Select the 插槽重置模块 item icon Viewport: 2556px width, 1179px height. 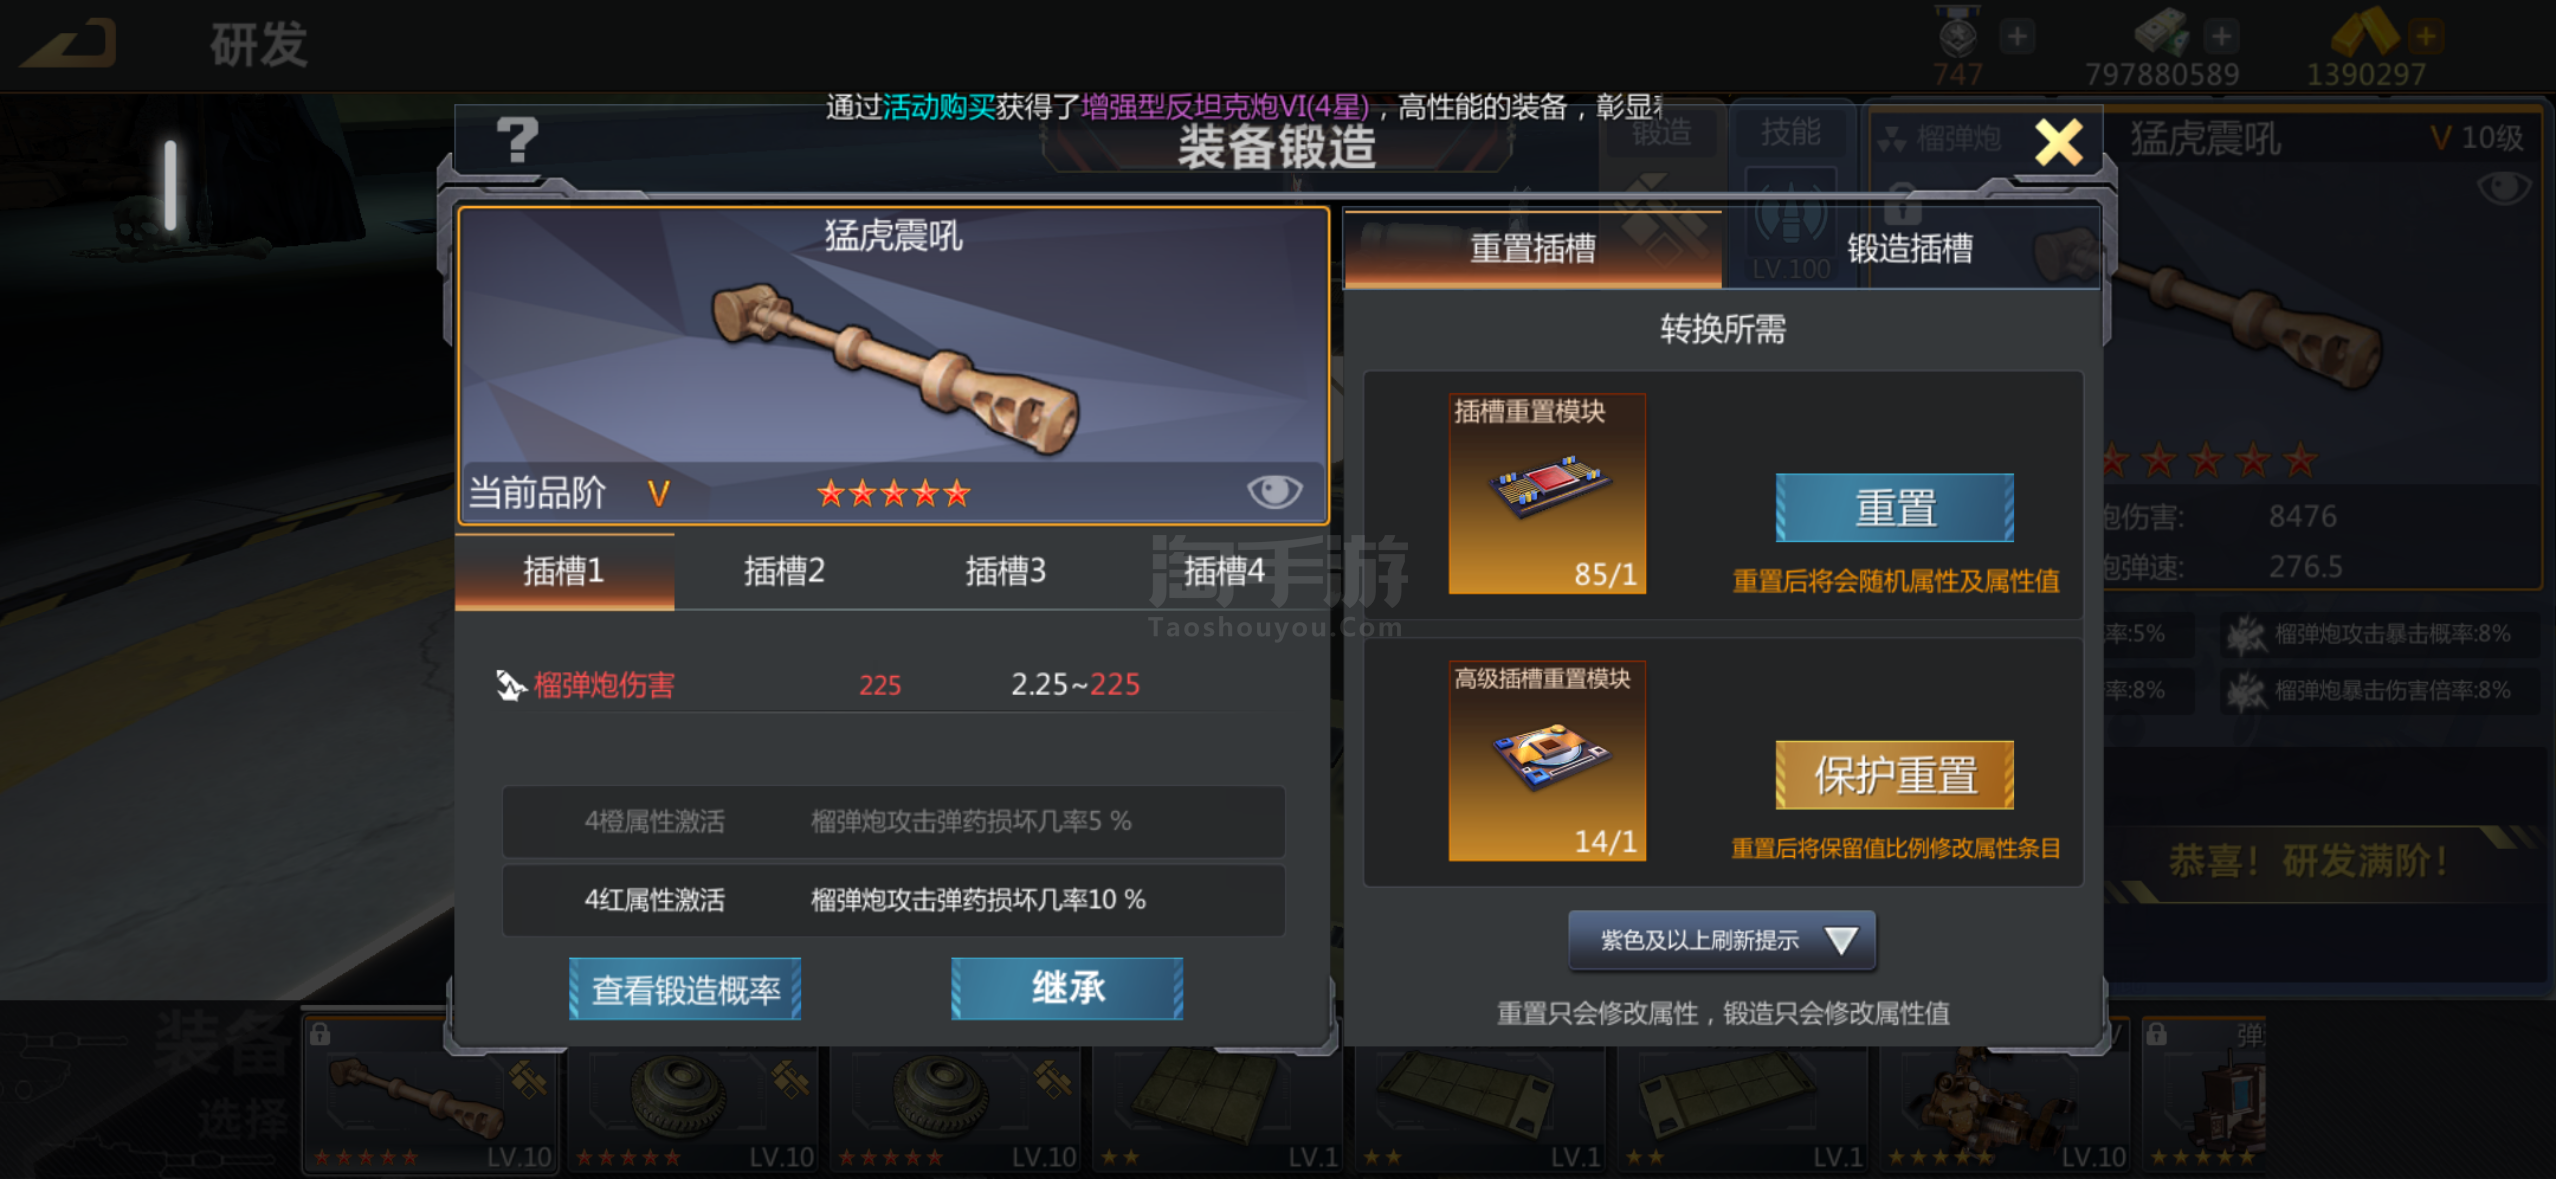(1547, 493)
